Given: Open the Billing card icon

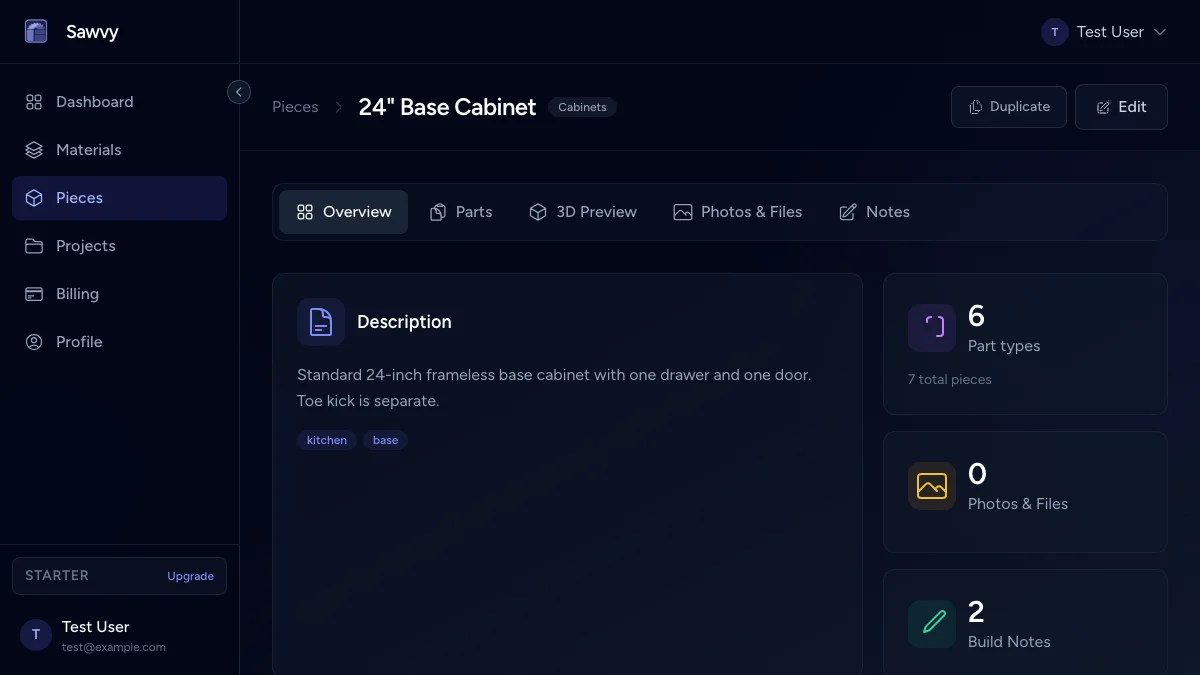Looking at the screenshot, I should point(33,293).
